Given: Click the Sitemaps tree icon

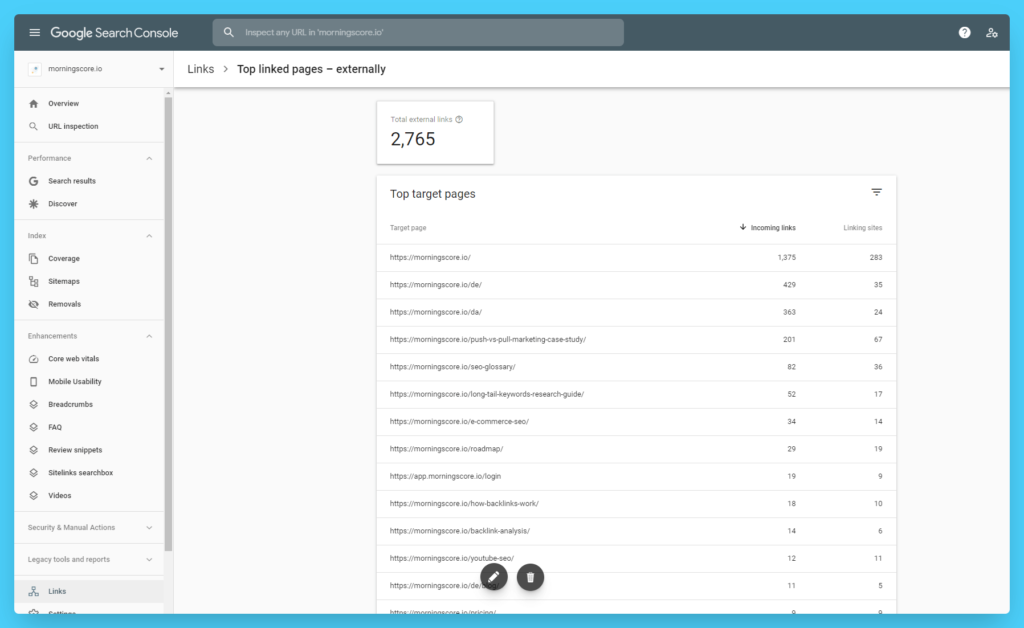Looking at the screenshot, I should click(34, 282).
